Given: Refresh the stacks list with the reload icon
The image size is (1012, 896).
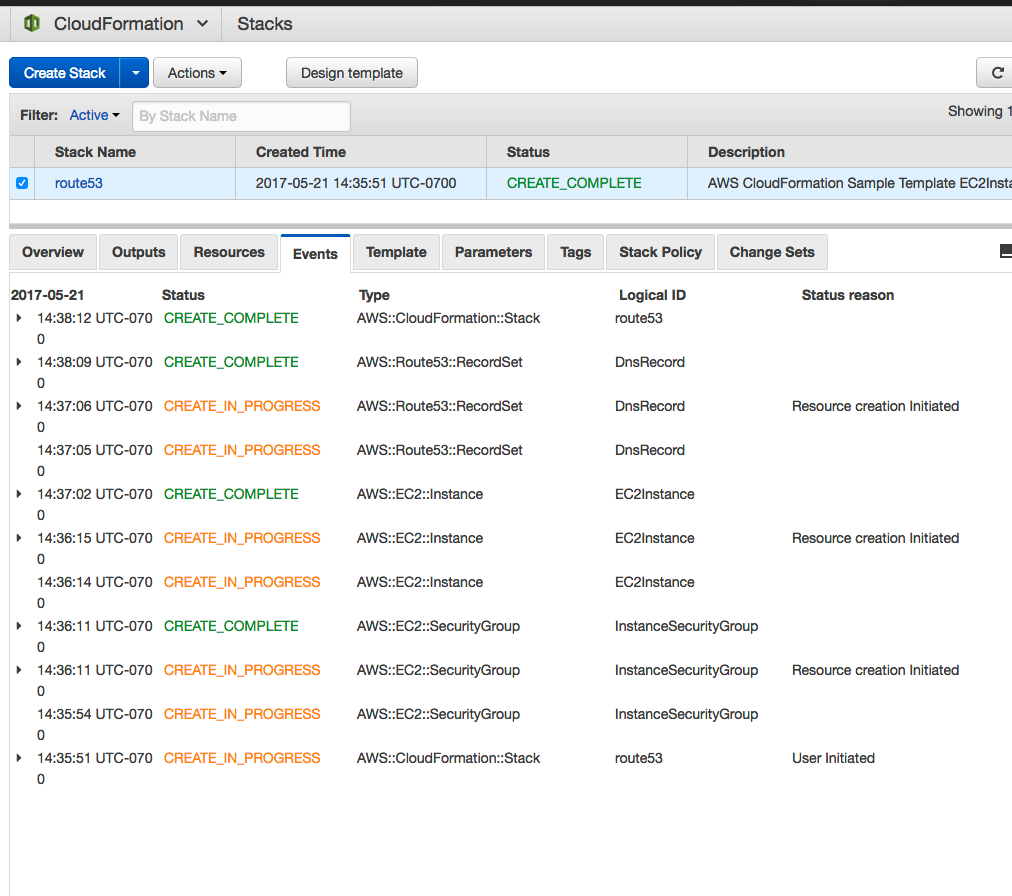Looking at the screenshot, I should [997, 73].
